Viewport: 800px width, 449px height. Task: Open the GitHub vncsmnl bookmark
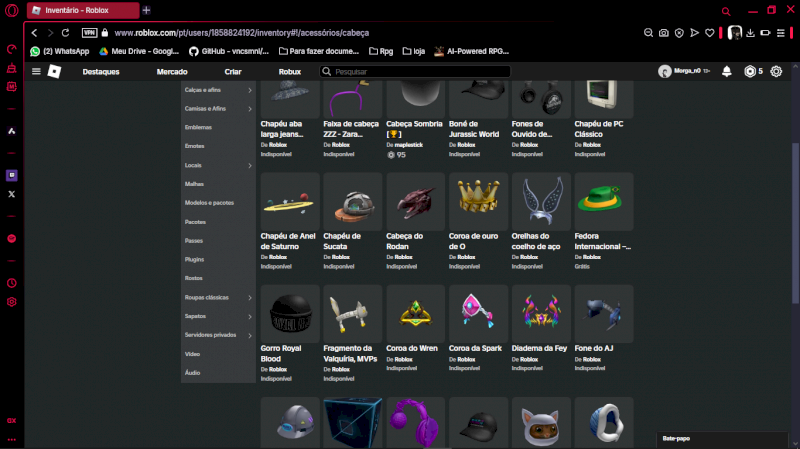229,51
